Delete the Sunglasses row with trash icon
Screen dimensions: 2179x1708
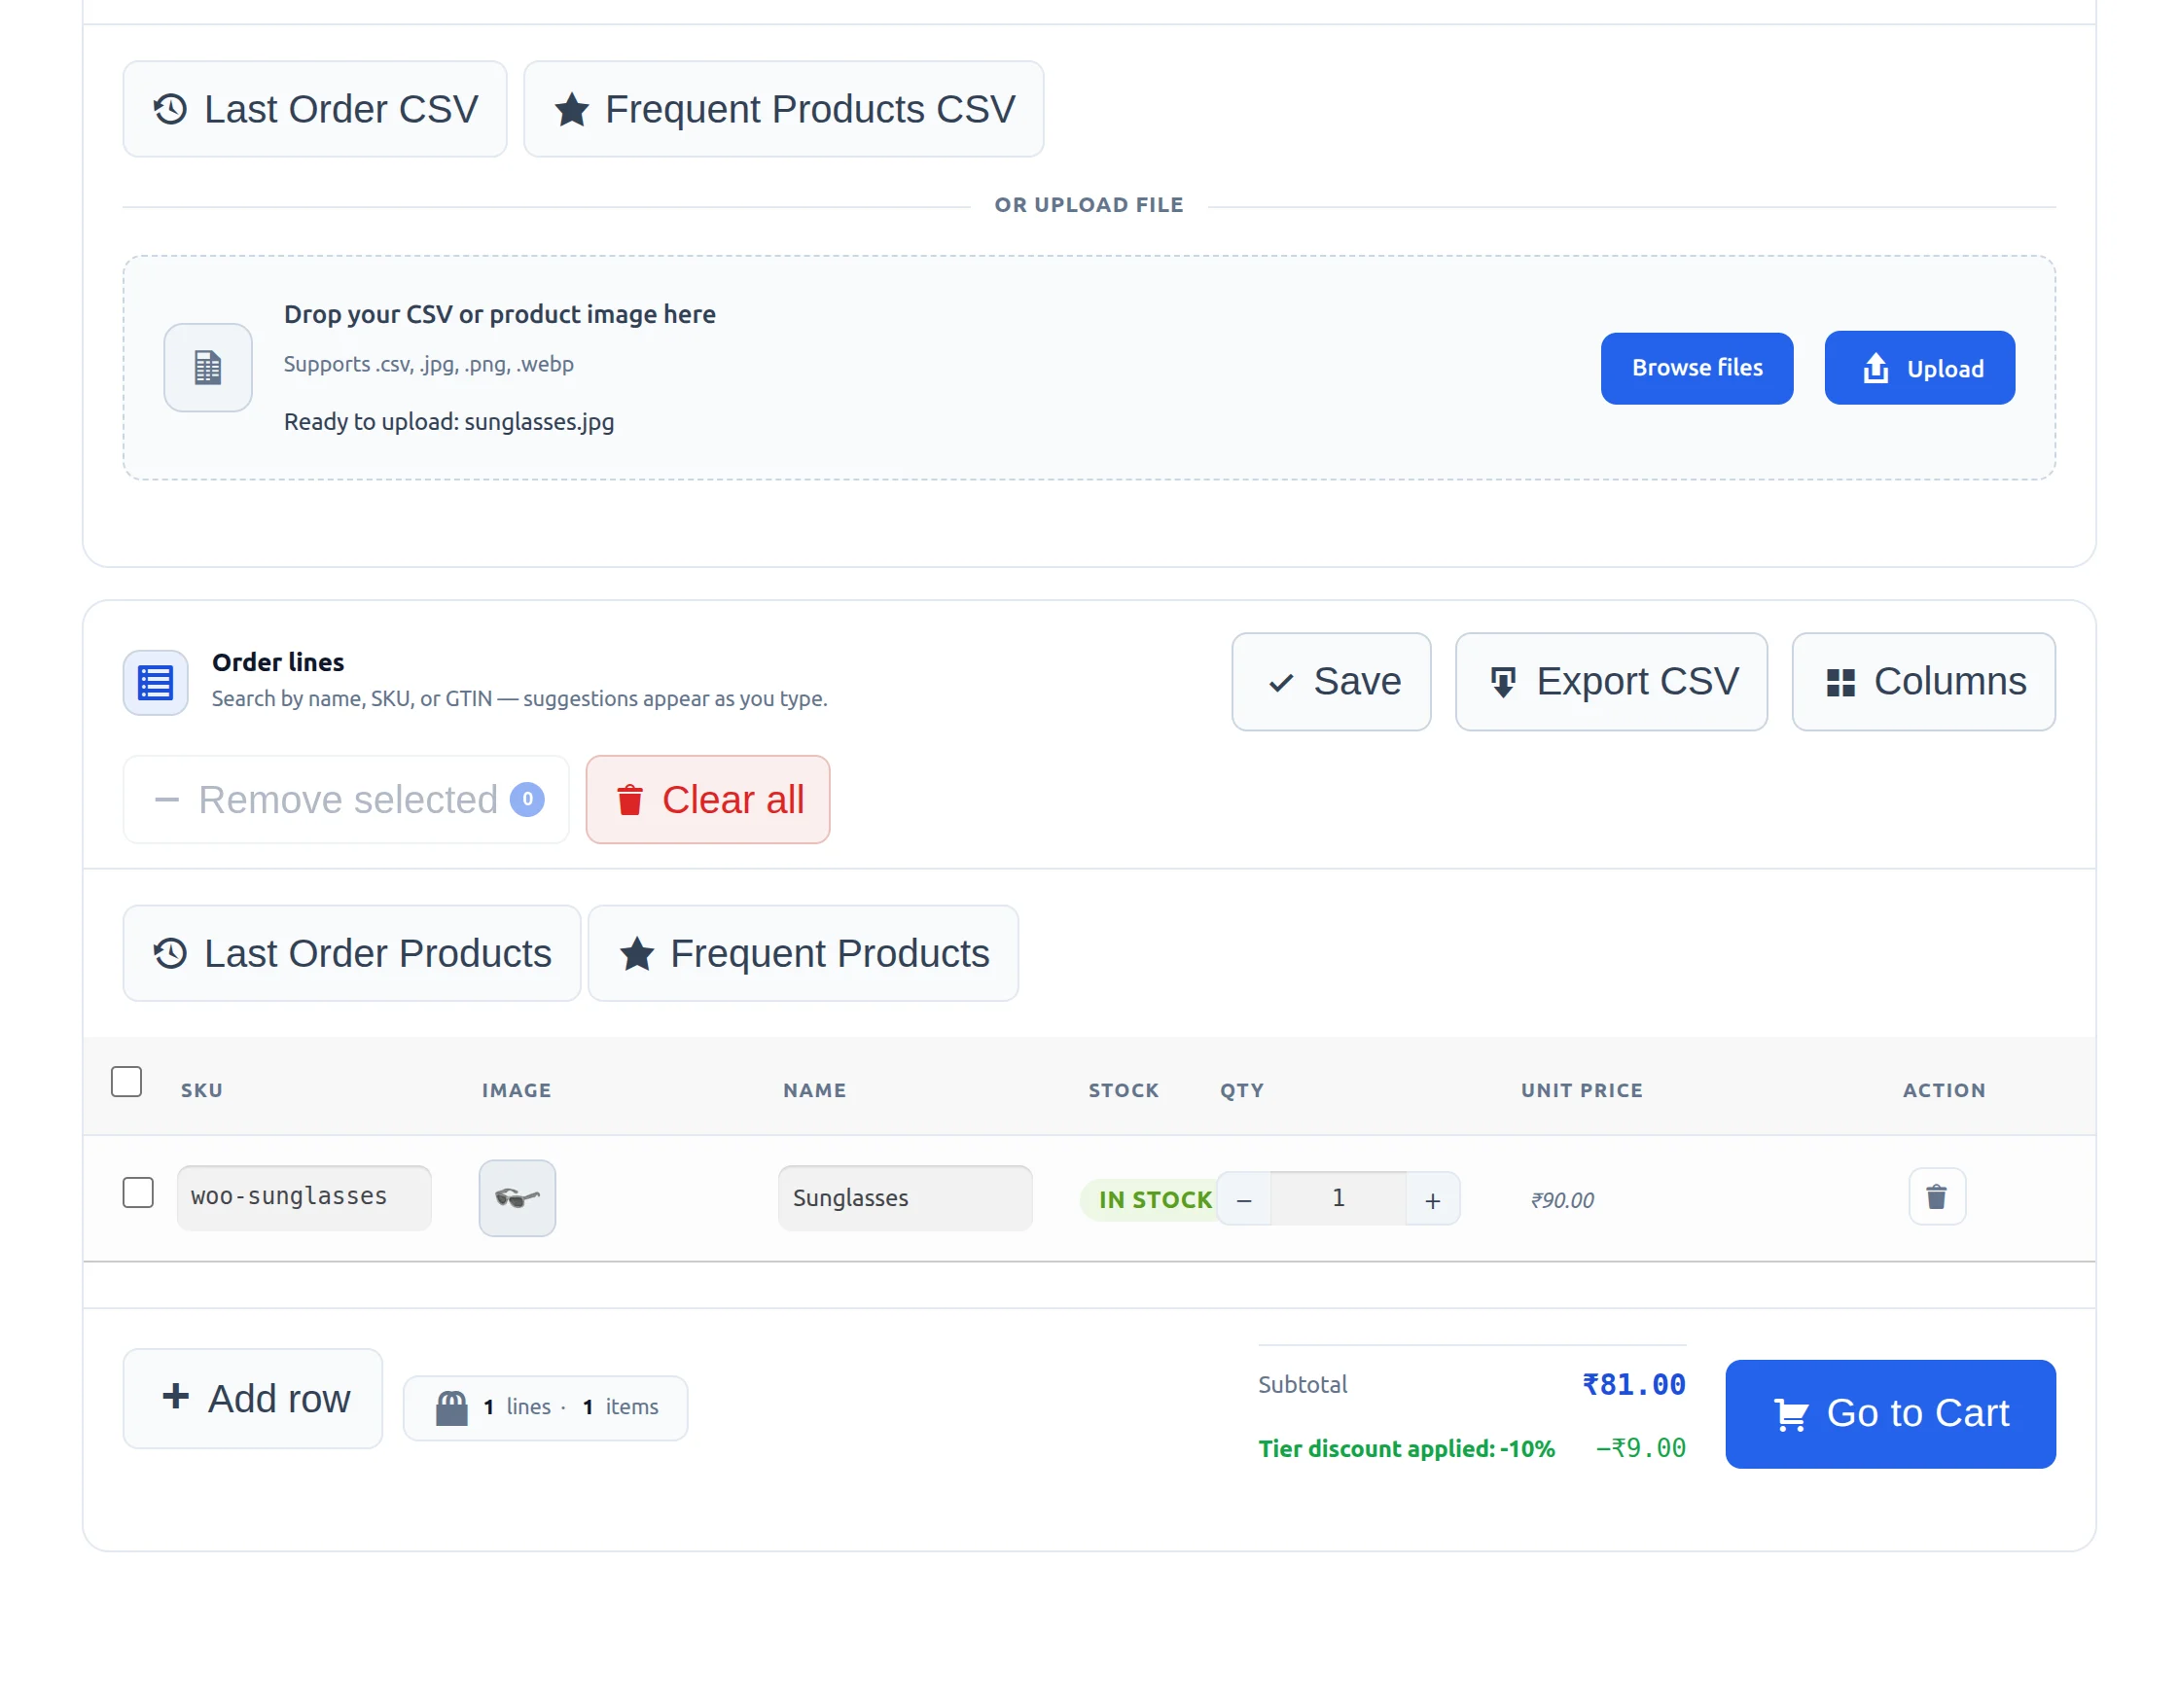pyautogui.click(x=1935, y=1197)
